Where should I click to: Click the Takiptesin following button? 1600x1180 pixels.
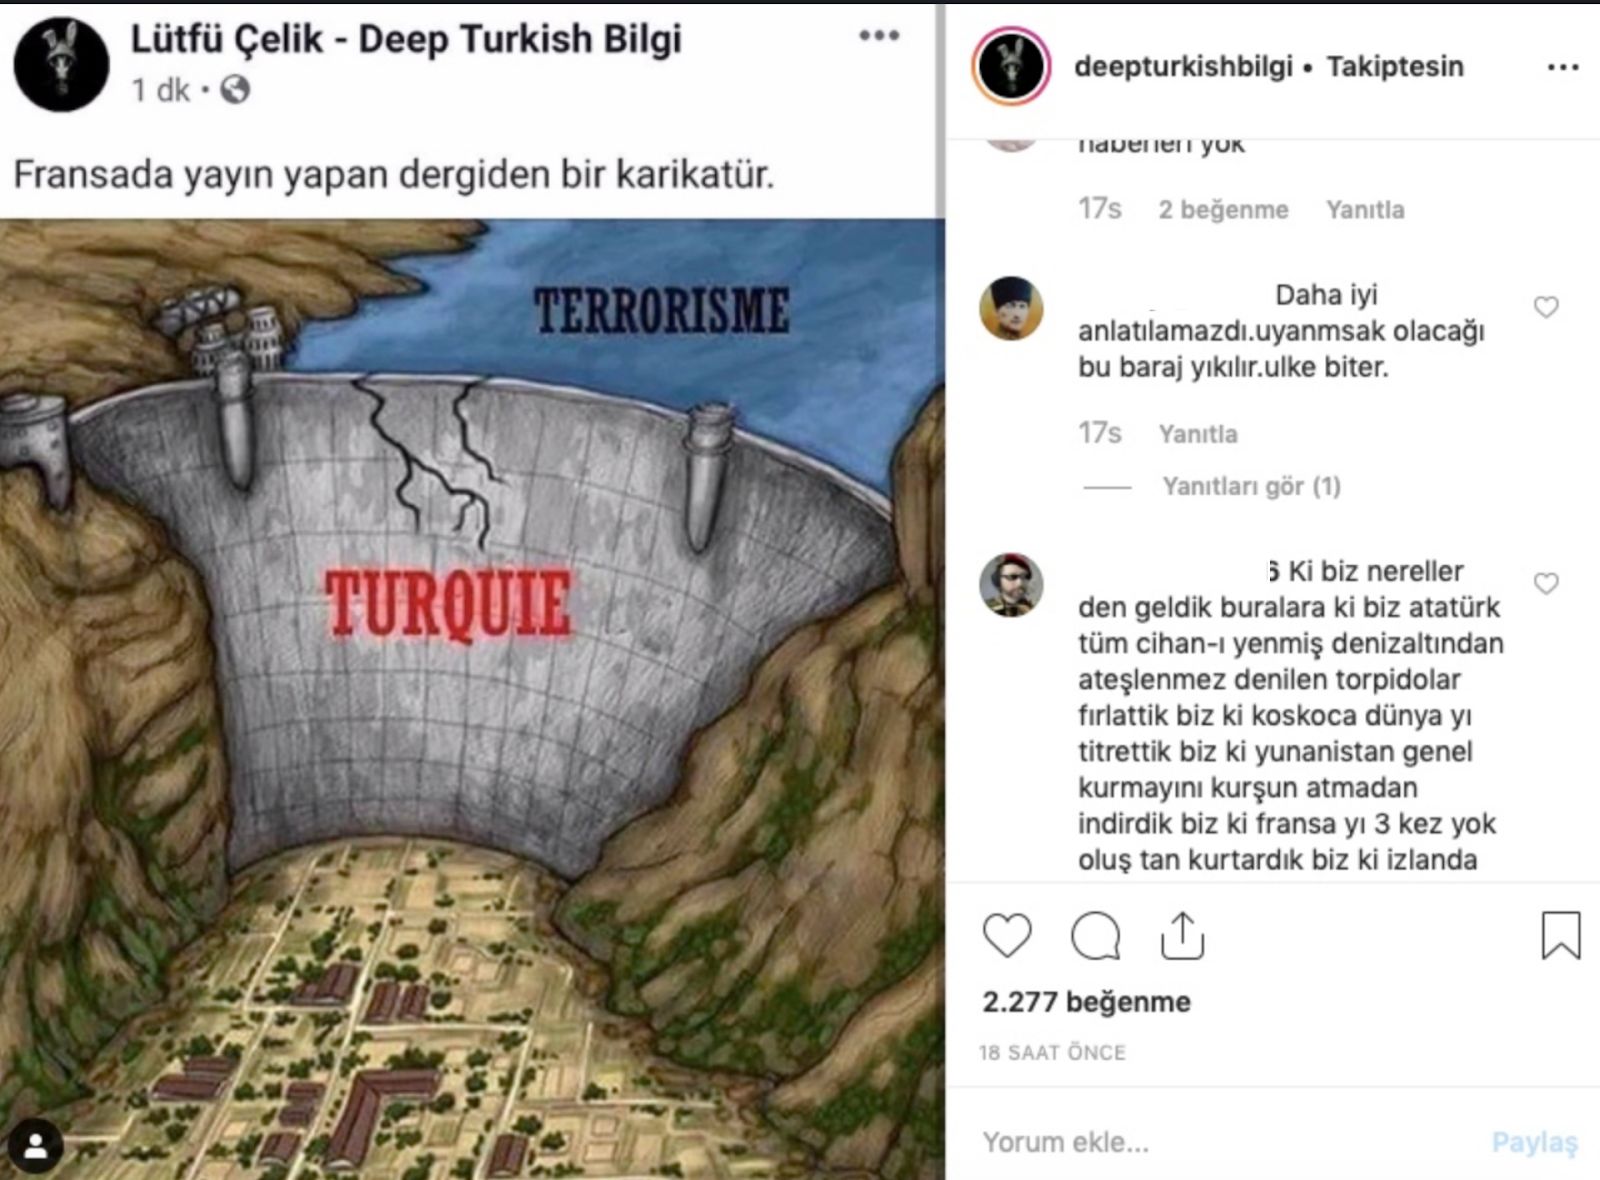1395,67
